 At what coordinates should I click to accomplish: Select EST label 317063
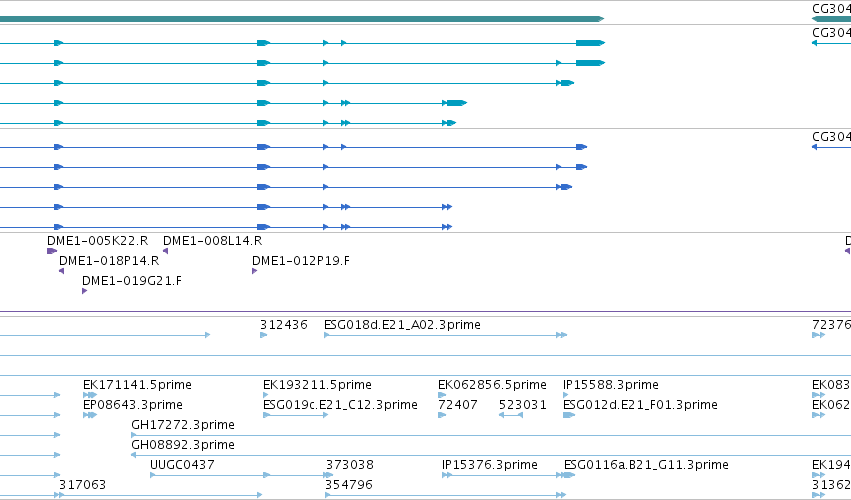click(x=82, y=485)
